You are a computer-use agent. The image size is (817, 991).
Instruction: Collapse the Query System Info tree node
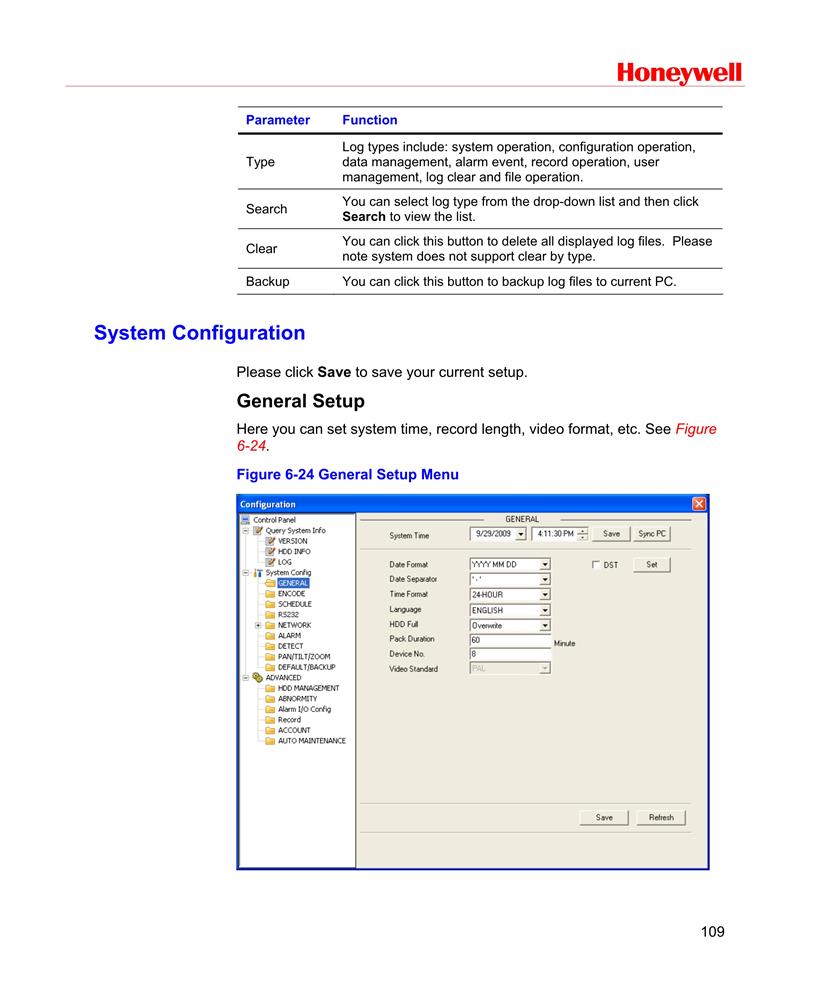point(246,531)
